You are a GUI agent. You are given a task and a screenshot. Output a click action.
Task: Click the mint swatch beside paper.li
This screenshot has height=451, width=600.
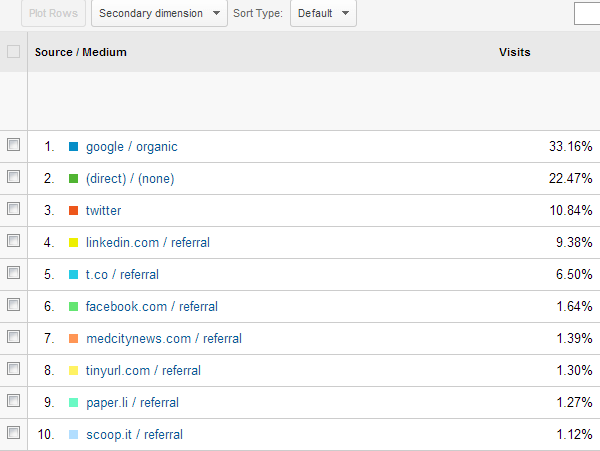click(73, 402)
